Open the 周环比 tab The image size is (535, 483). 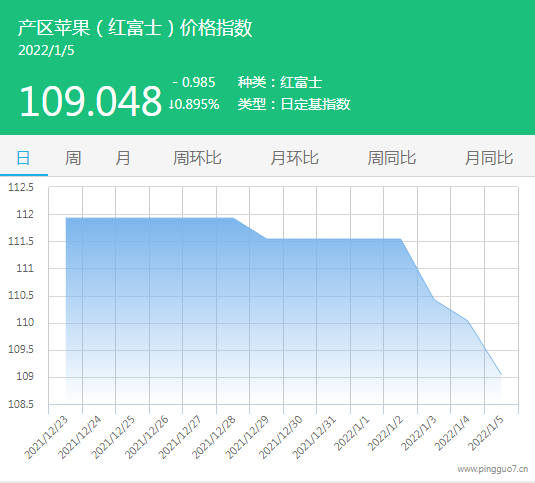197,158
